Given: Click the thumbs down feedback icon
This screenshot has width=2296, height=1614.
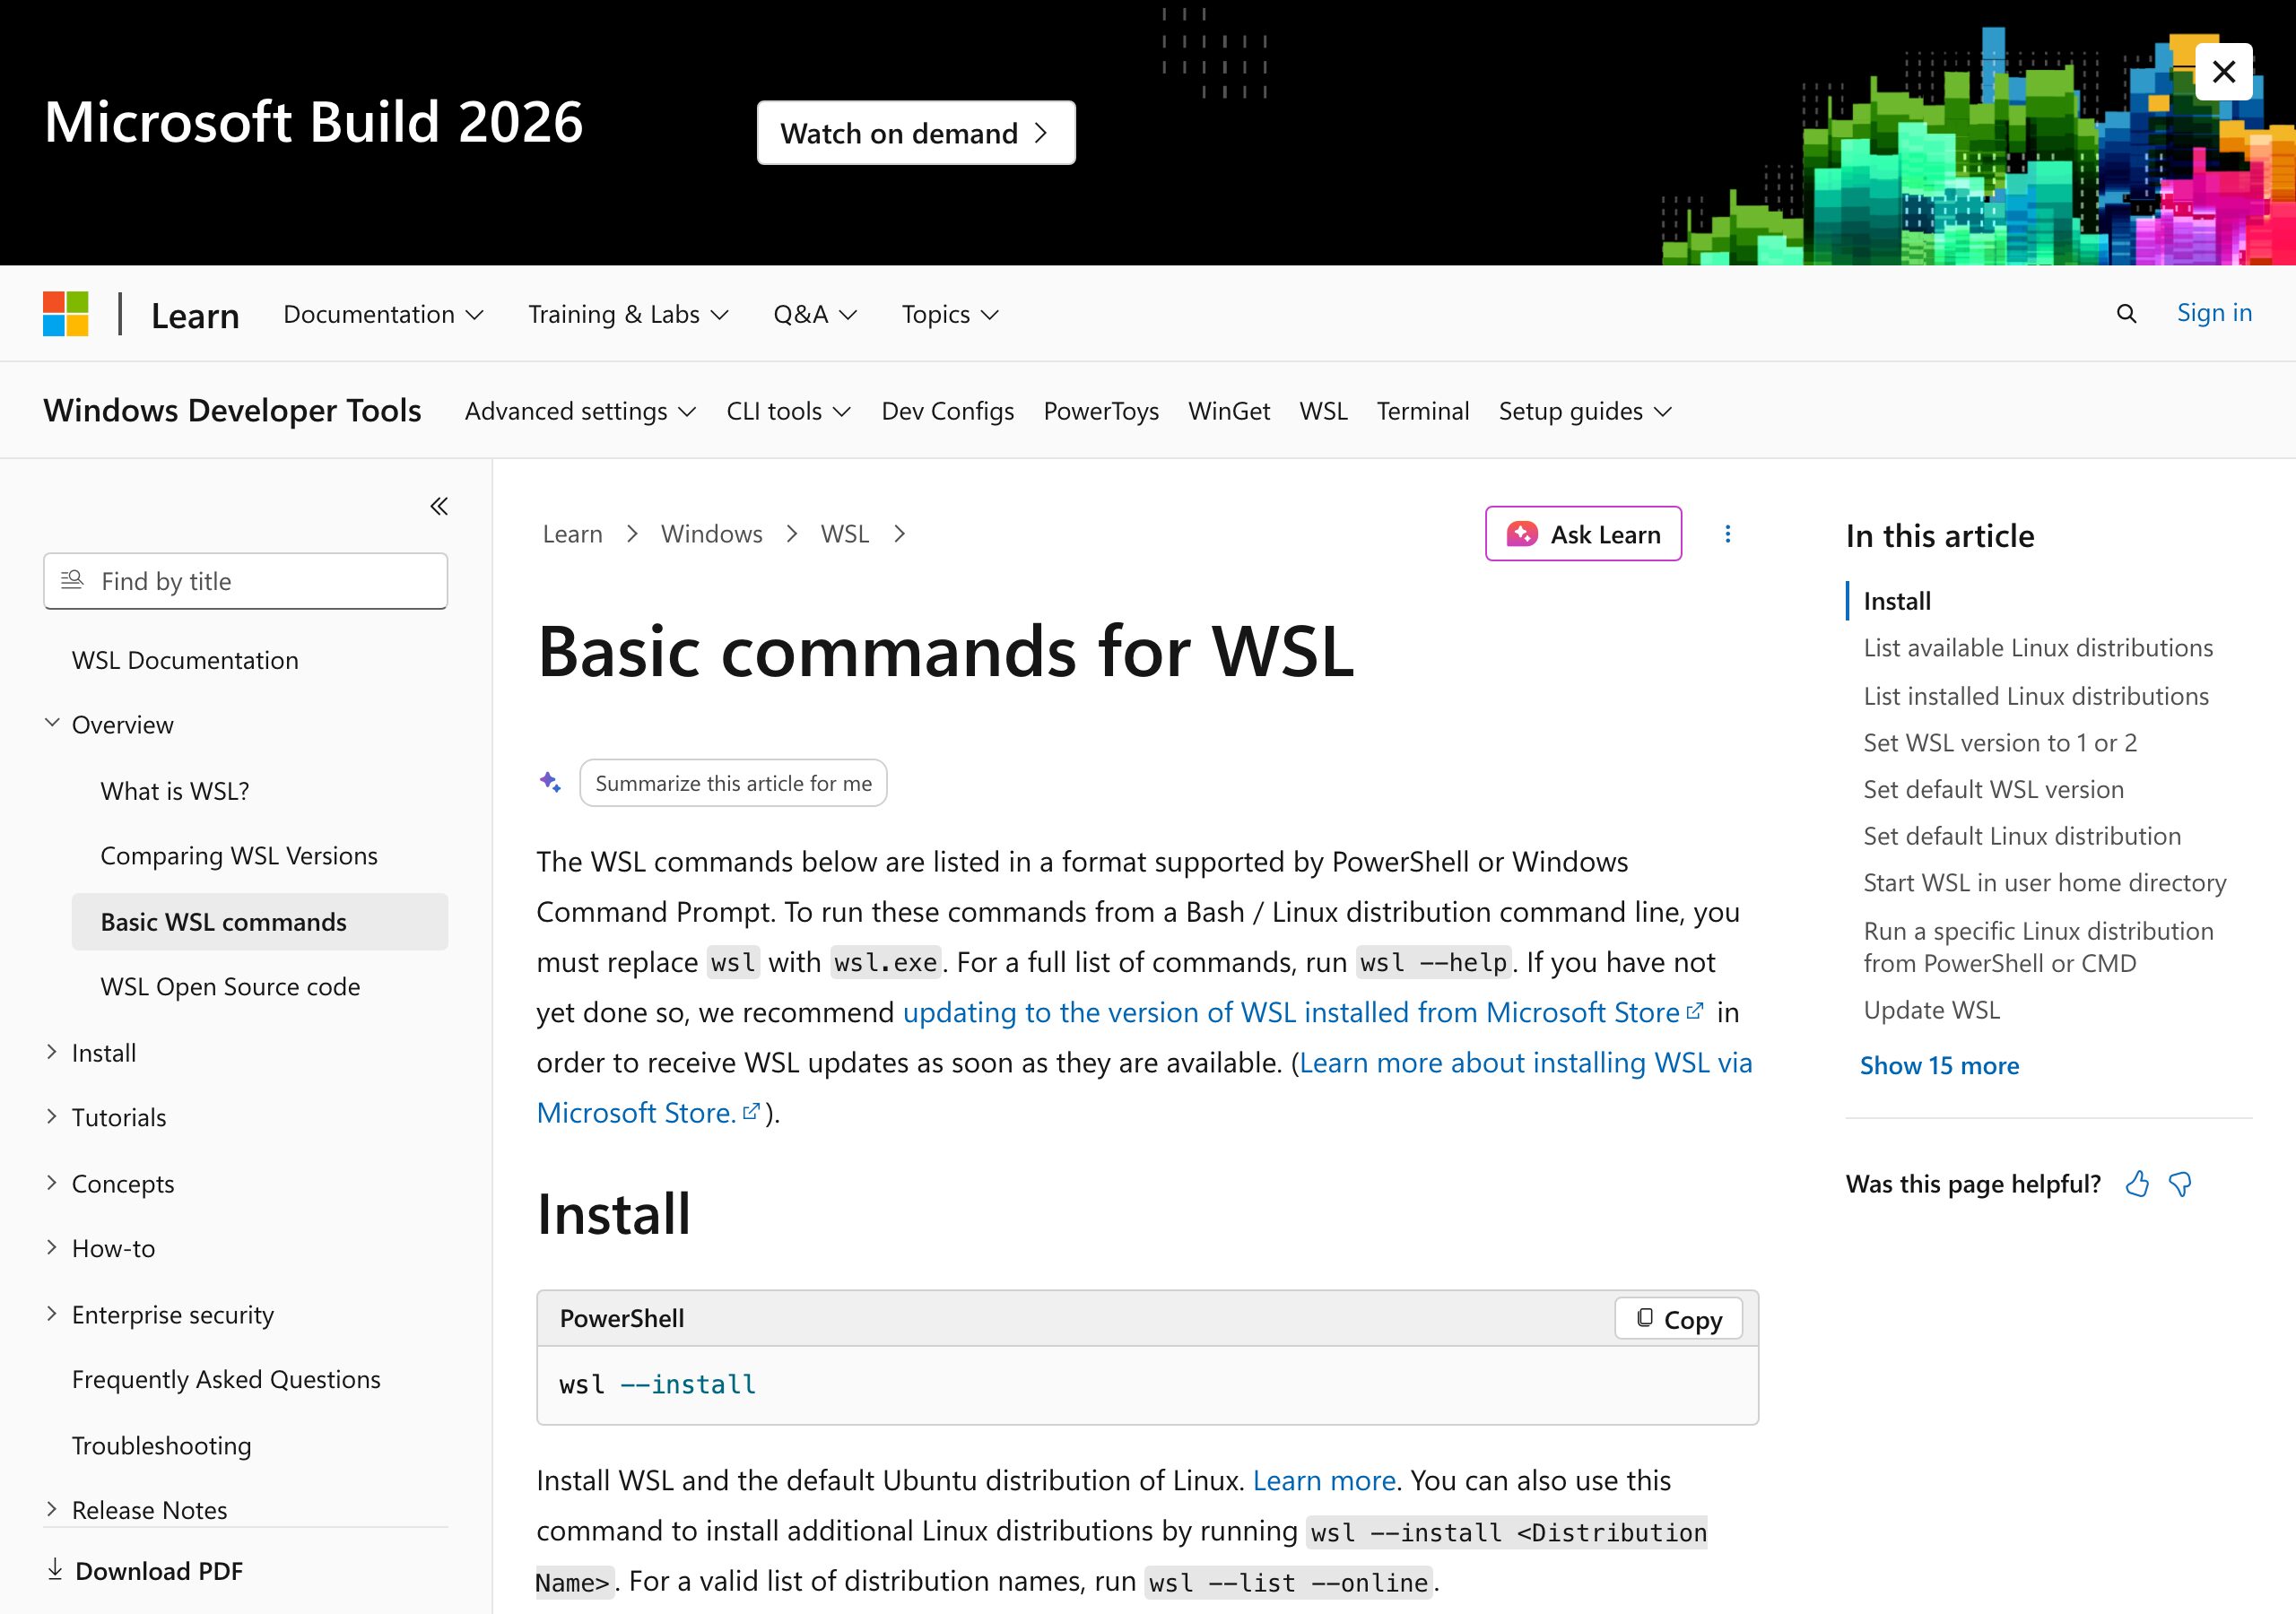Looking at the screenshot, I should tap(2180, 1184).
